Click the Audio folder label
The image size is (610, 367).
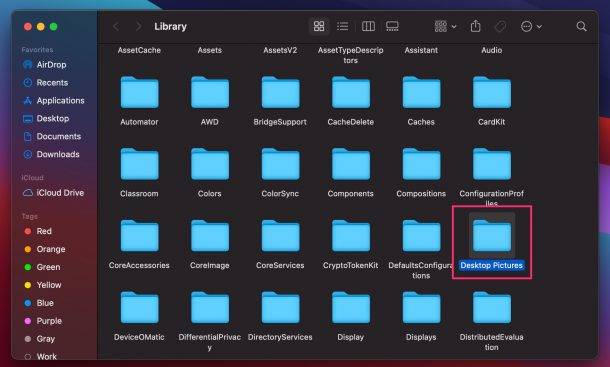click(491, 50)
